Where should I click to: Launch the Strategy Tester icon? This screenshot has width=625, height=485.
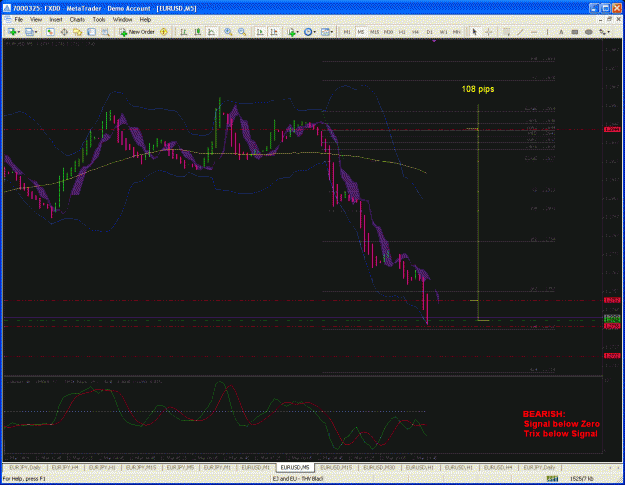105,32
